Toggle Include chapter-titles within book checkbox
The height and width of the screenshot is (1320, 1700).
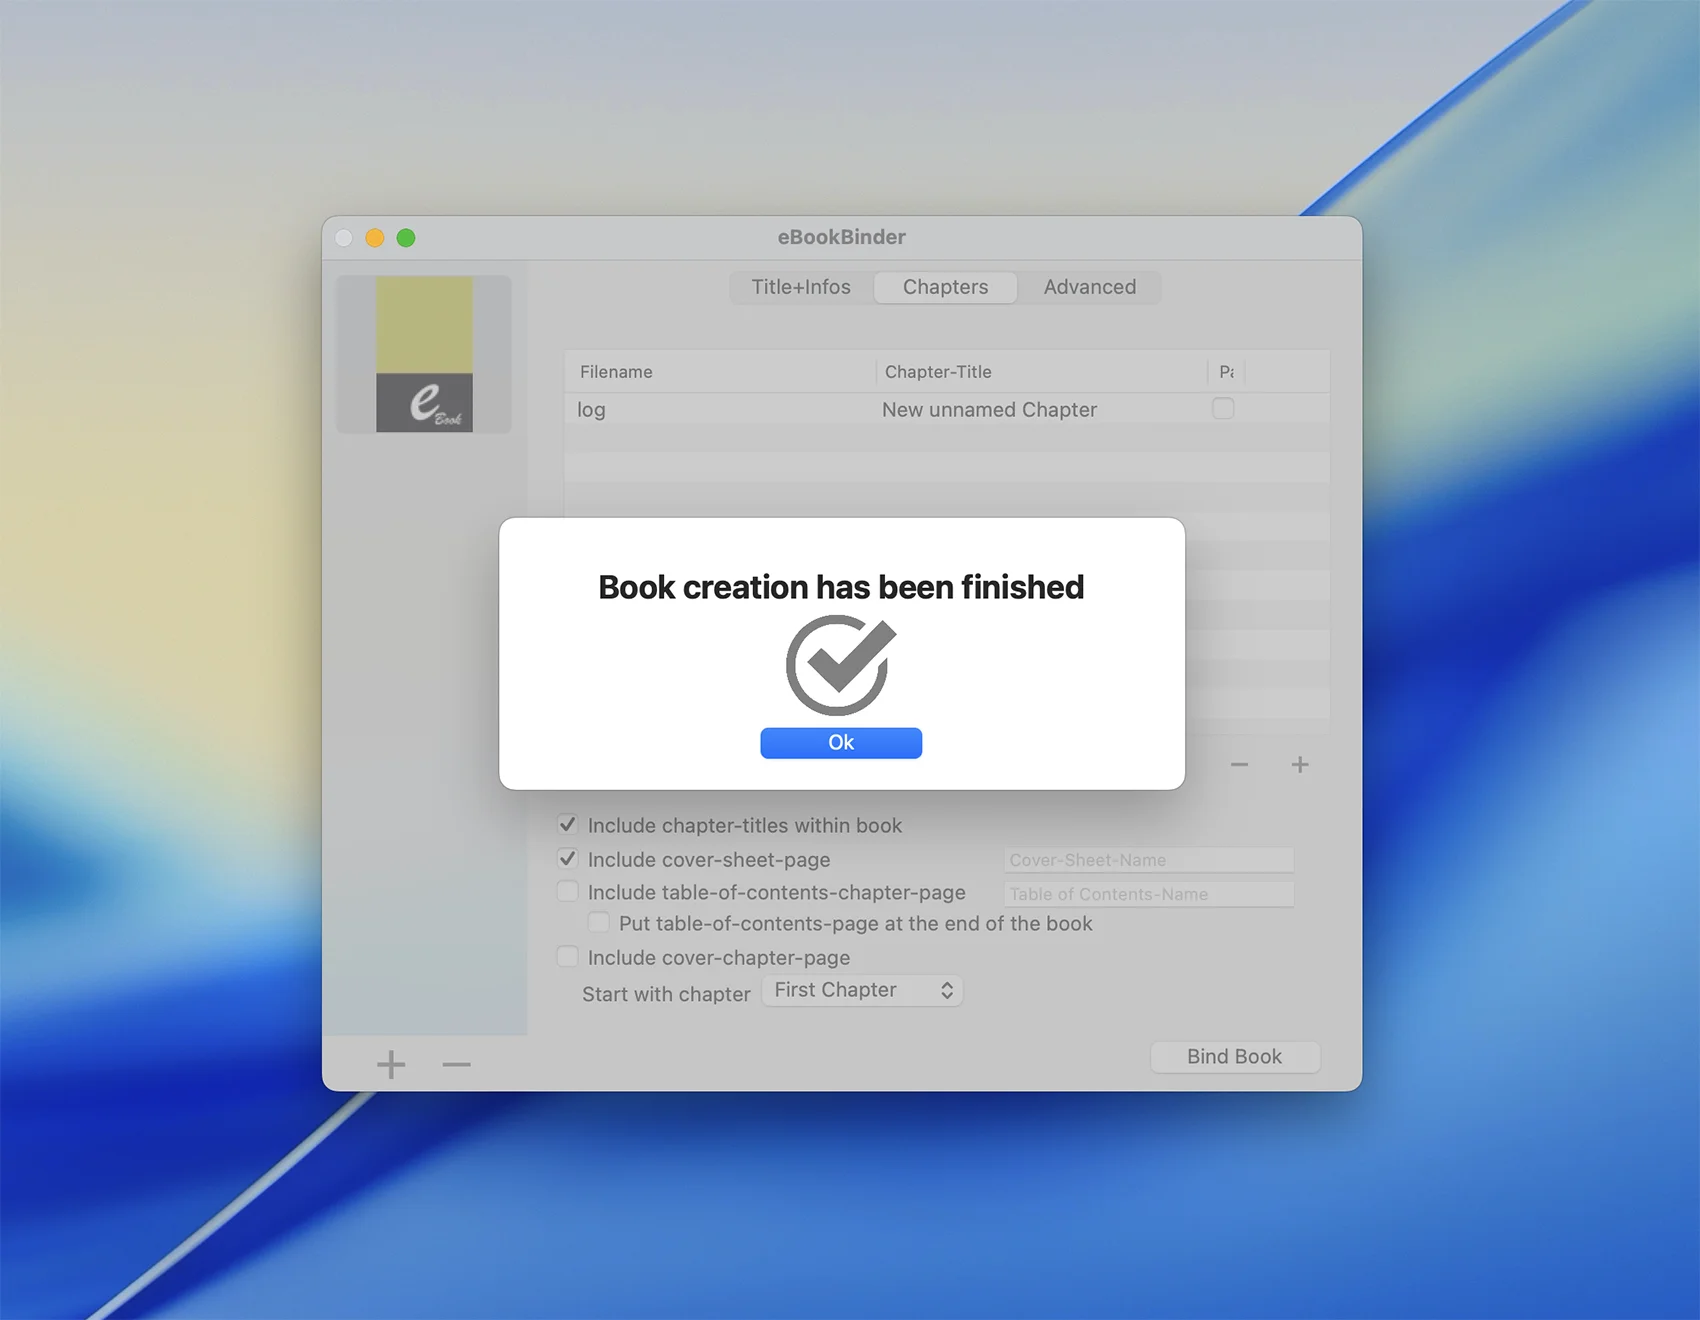[x=568, y=825]
